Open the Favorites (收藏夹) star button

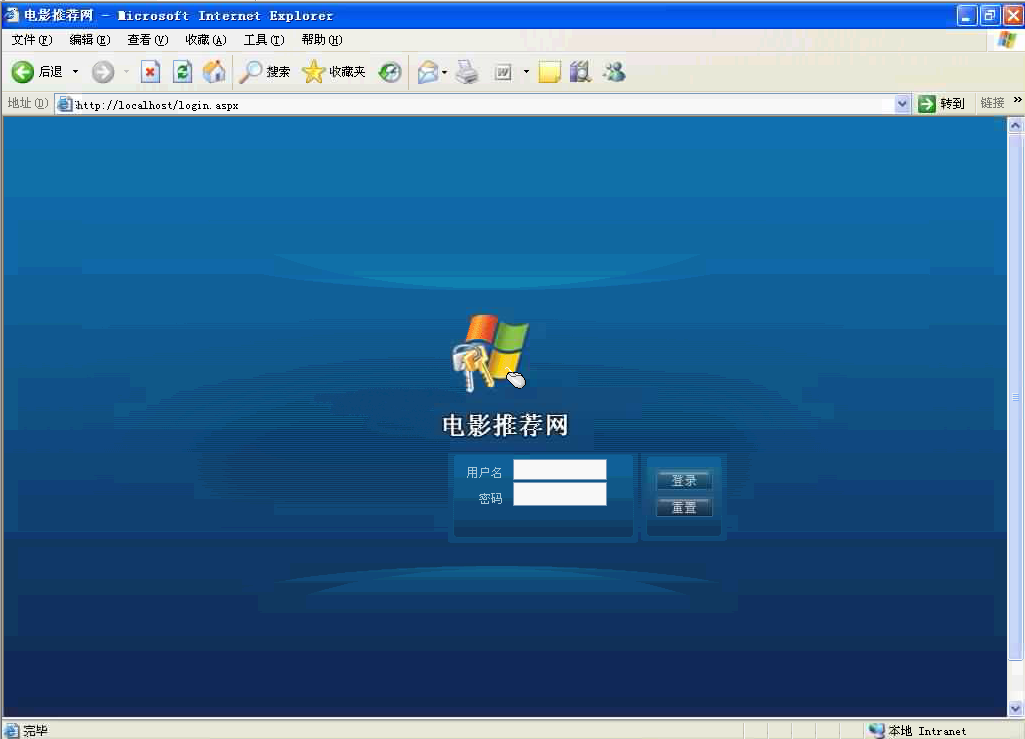(x=333, y=72)
